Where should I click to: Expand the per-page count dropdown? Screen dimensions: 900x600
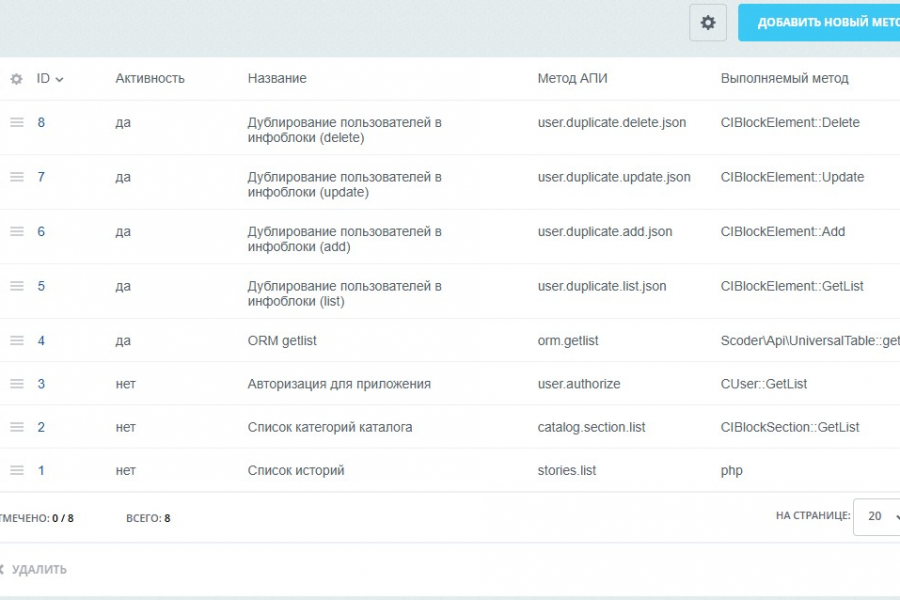[878, 517]
